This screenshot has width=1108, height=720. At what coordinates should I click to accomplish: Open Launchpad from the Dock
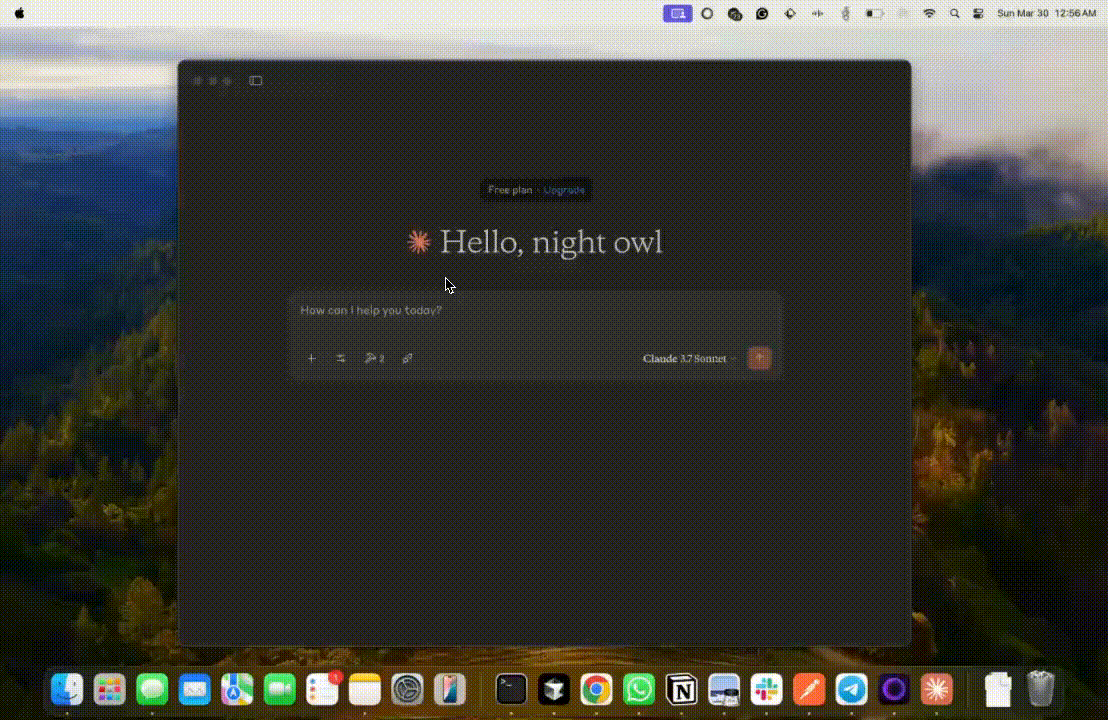[x=110, y=689]
